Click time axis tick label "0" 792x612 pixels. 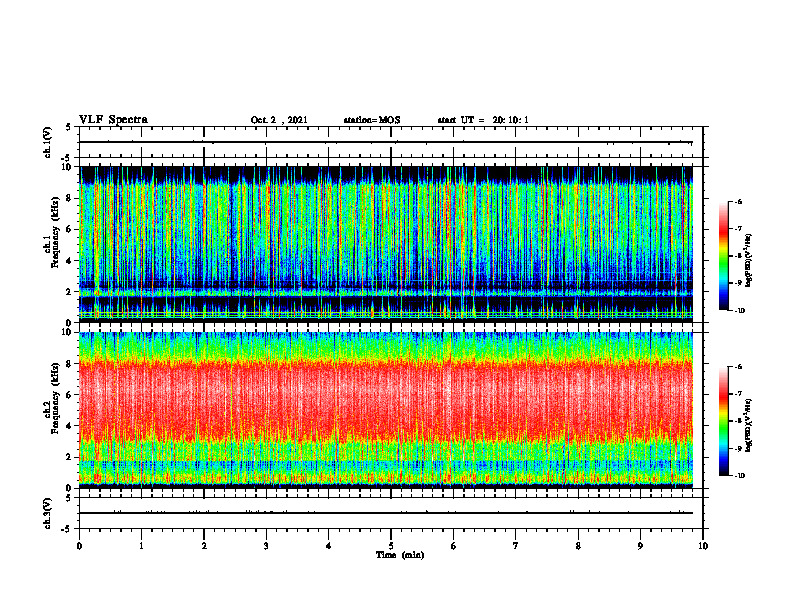79,546
